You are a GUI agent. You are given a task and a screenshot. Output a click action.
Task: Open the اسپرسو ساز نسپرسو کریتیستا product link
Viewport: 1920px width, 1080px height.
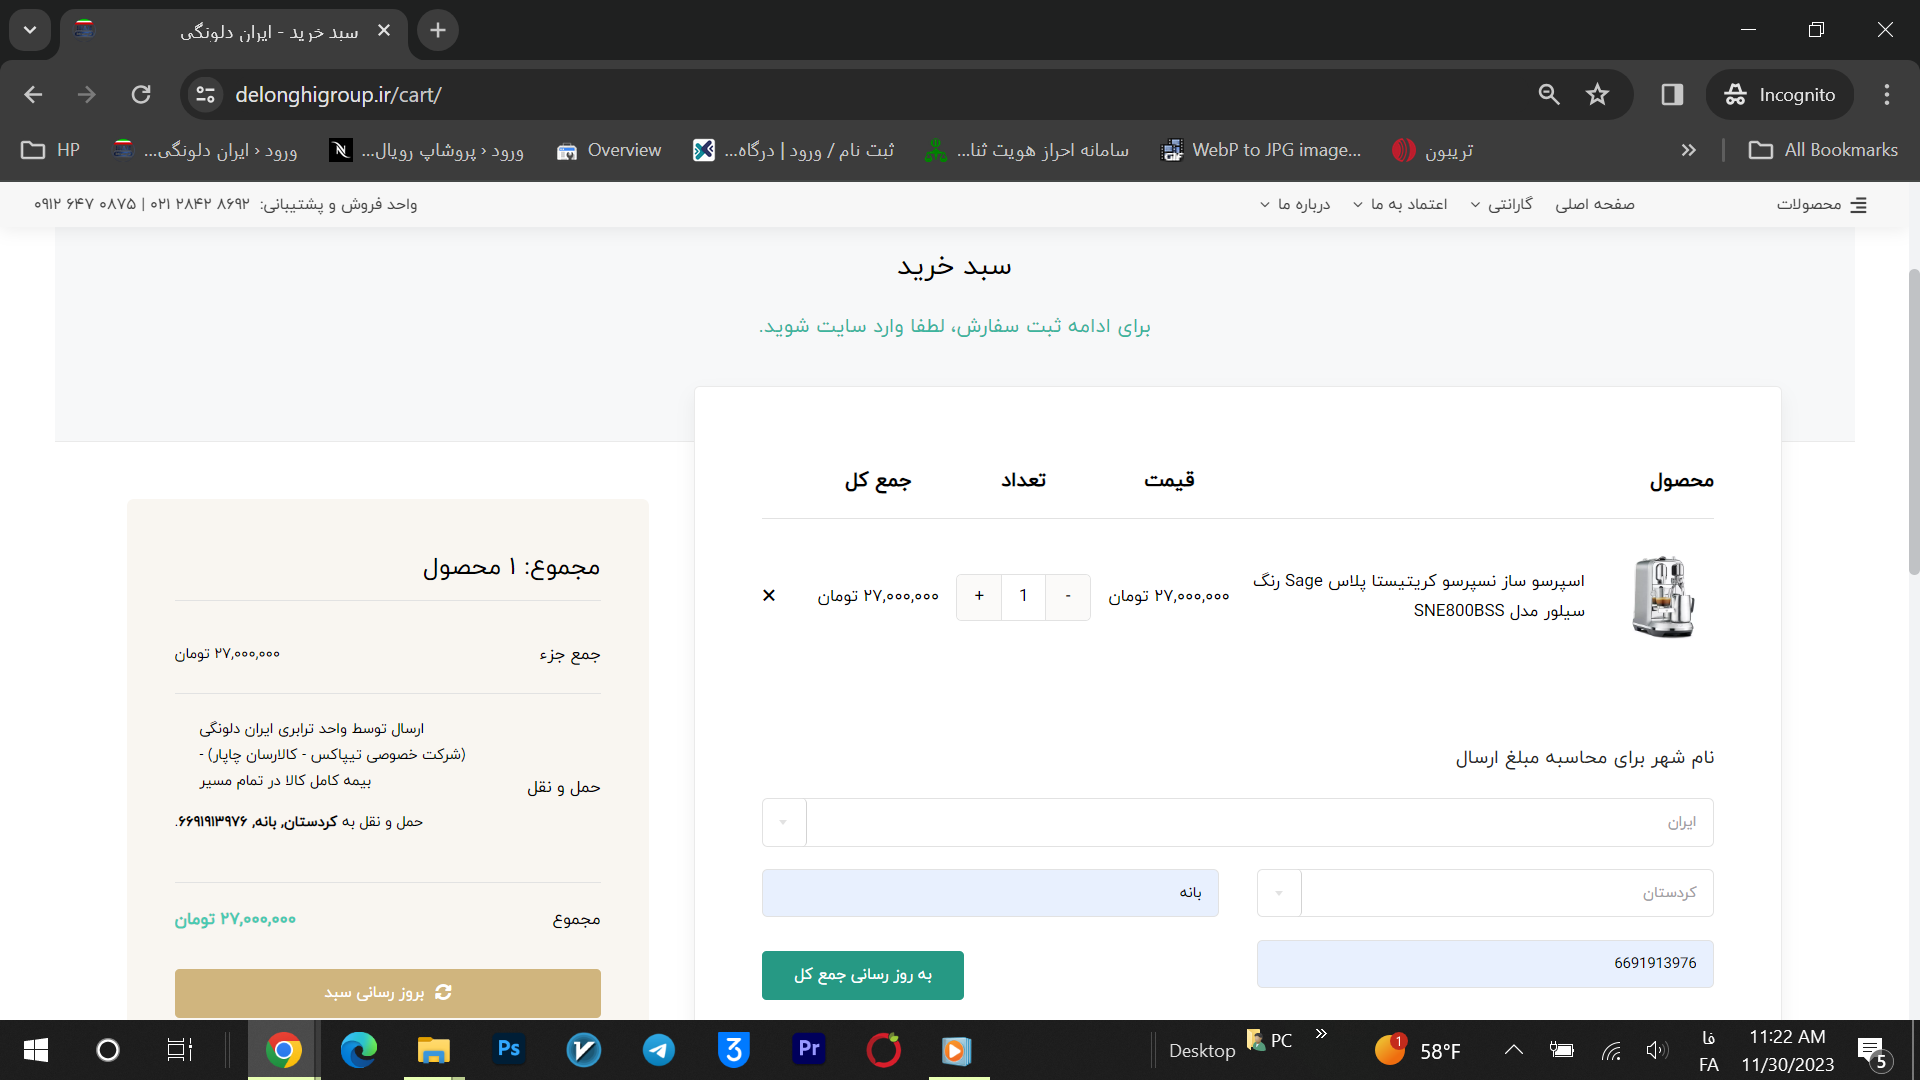point(1419,596)
